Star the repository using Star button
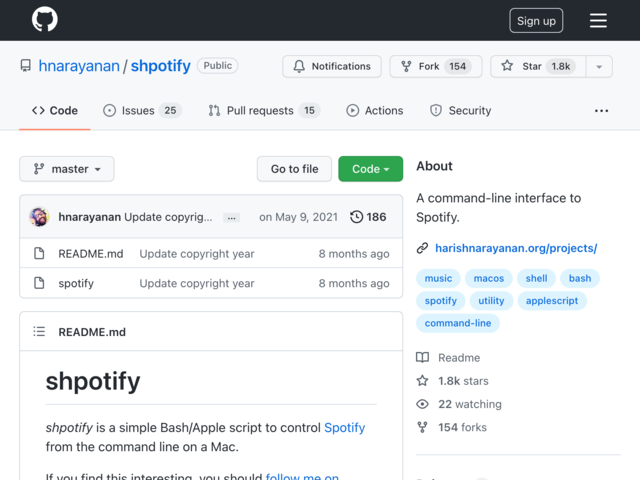The width and height of the screenshot is (640, 480). [538, 66]
